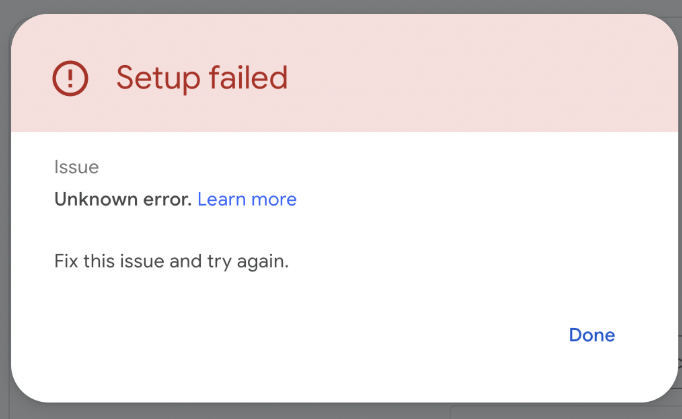This screenshot has height=419, width=682.
Task: Dismiss the Setup failed dialog with Done
Action: pos(592,335)
